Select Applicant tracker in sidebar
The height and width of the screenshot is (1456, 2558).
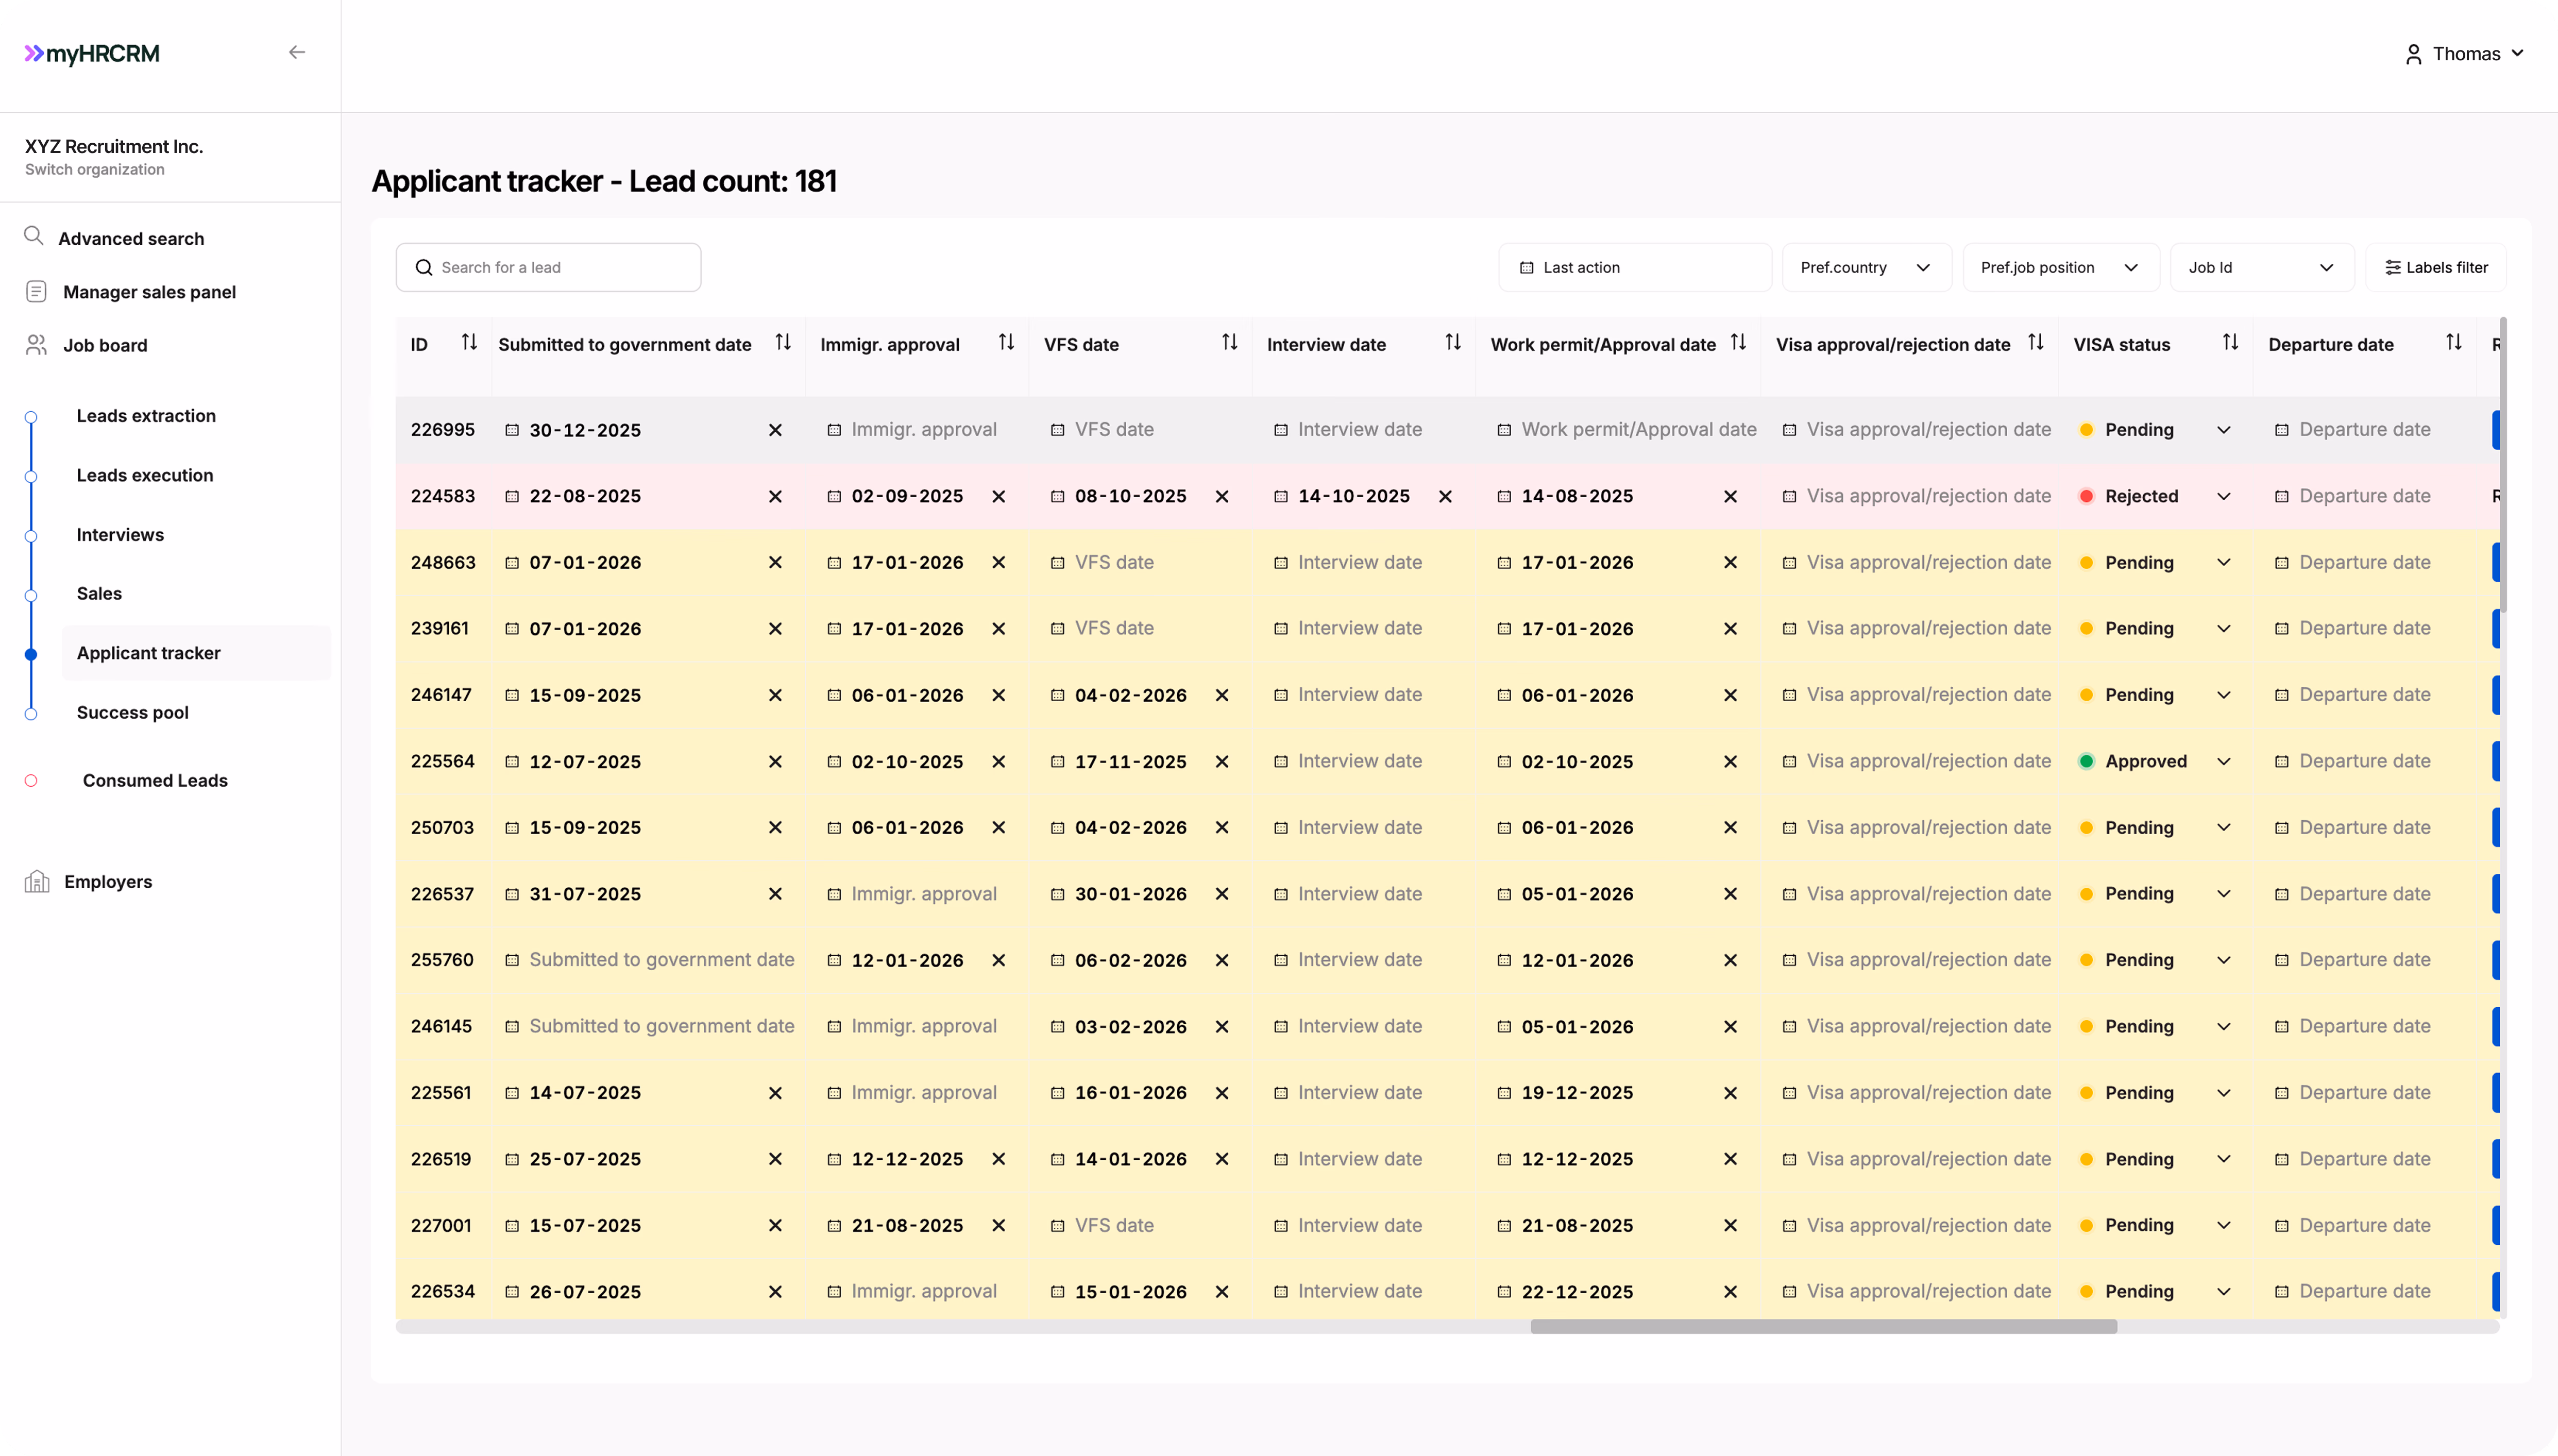click(x=196, y=653)
